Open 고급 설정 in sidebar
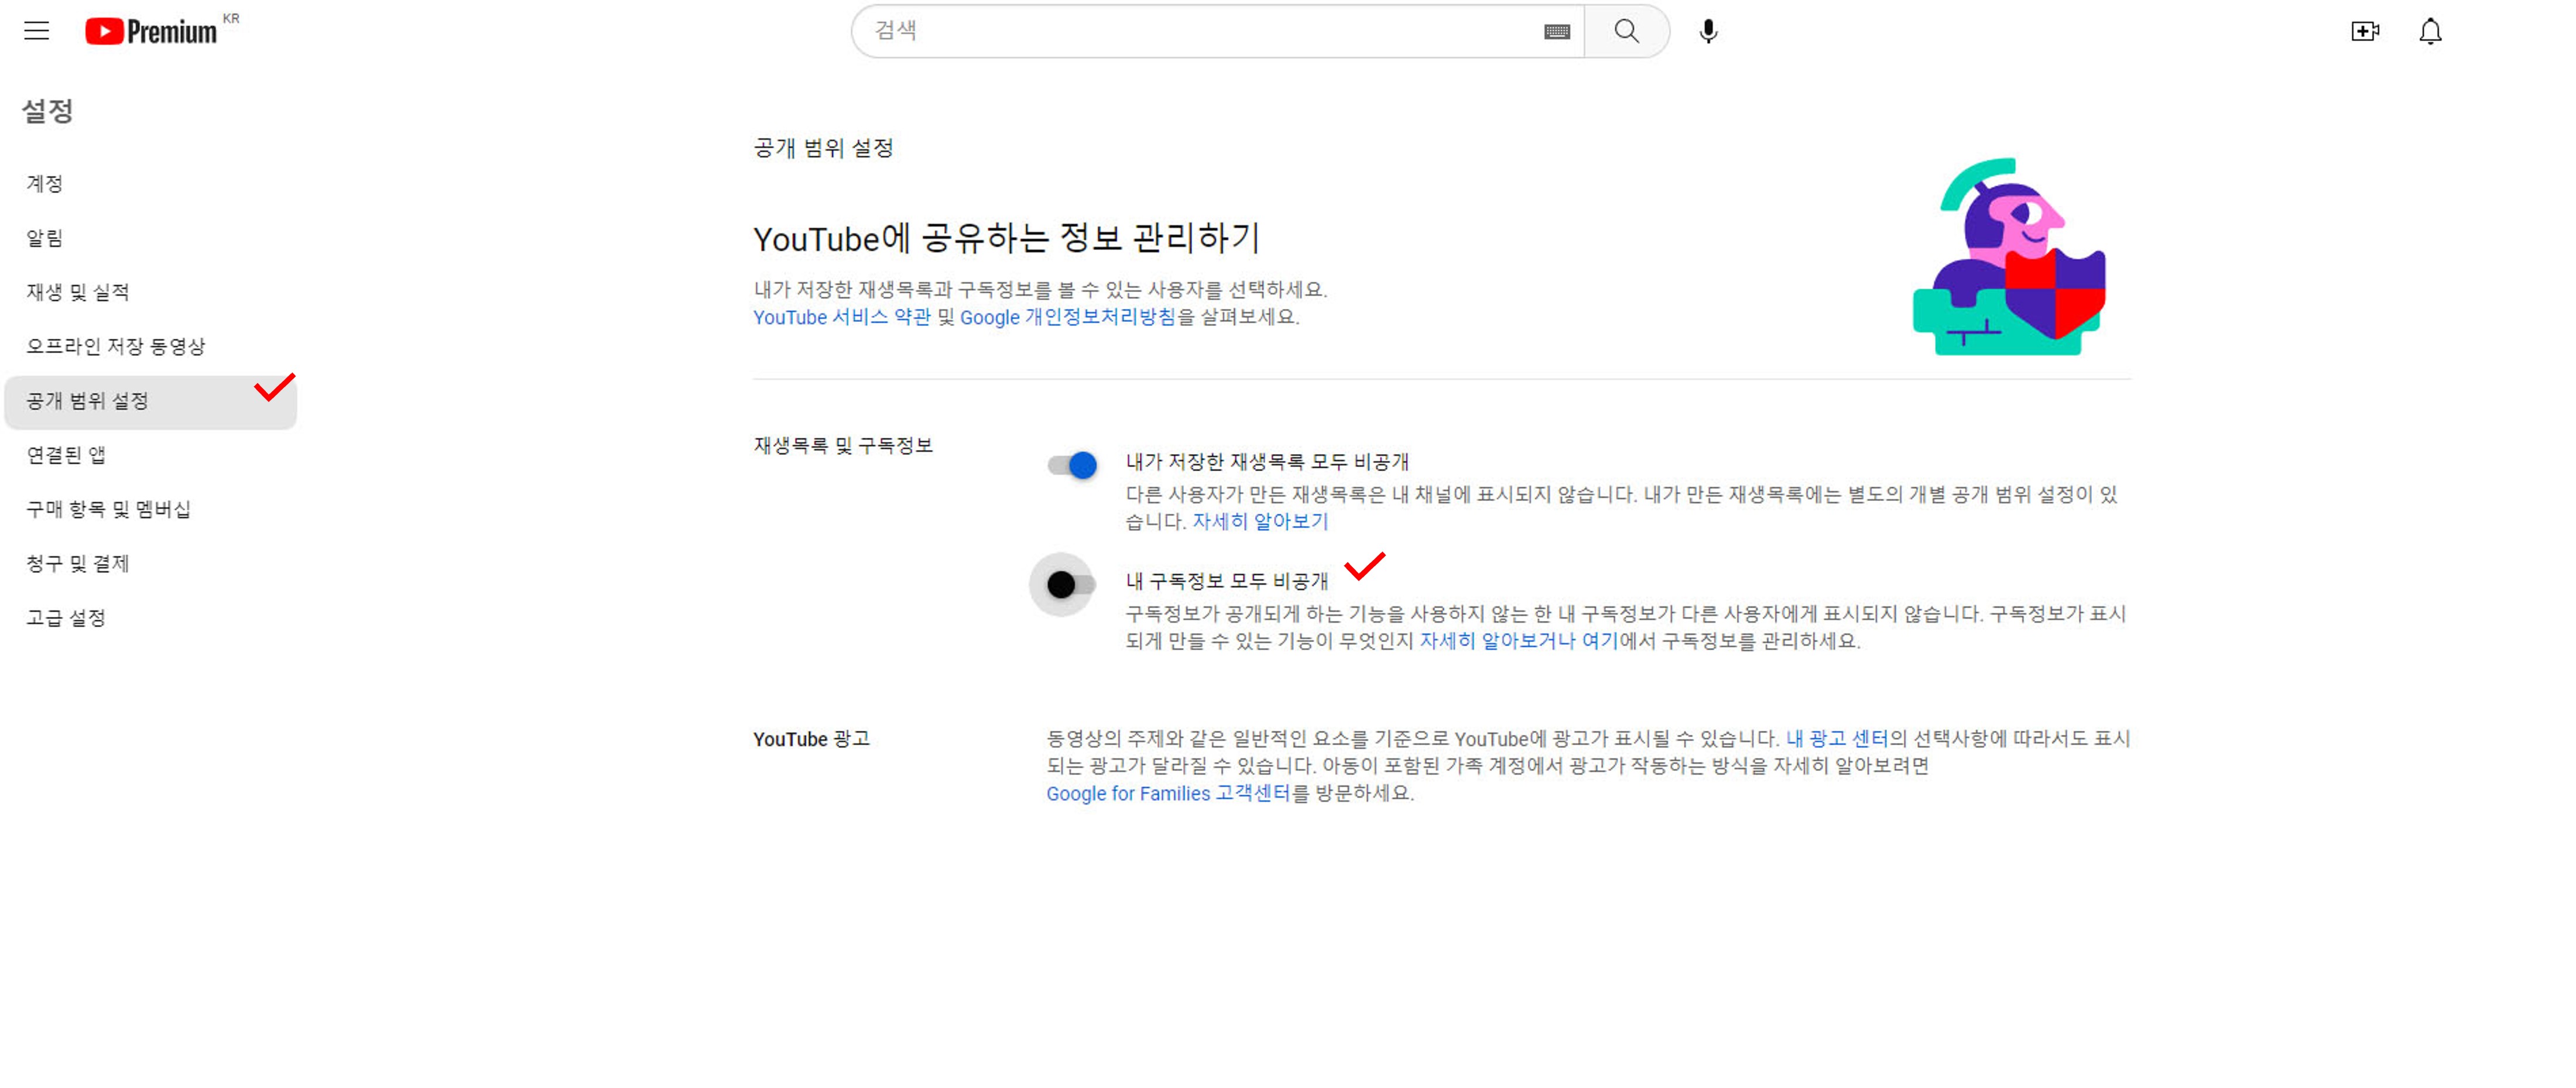 (x=150, y=617)
